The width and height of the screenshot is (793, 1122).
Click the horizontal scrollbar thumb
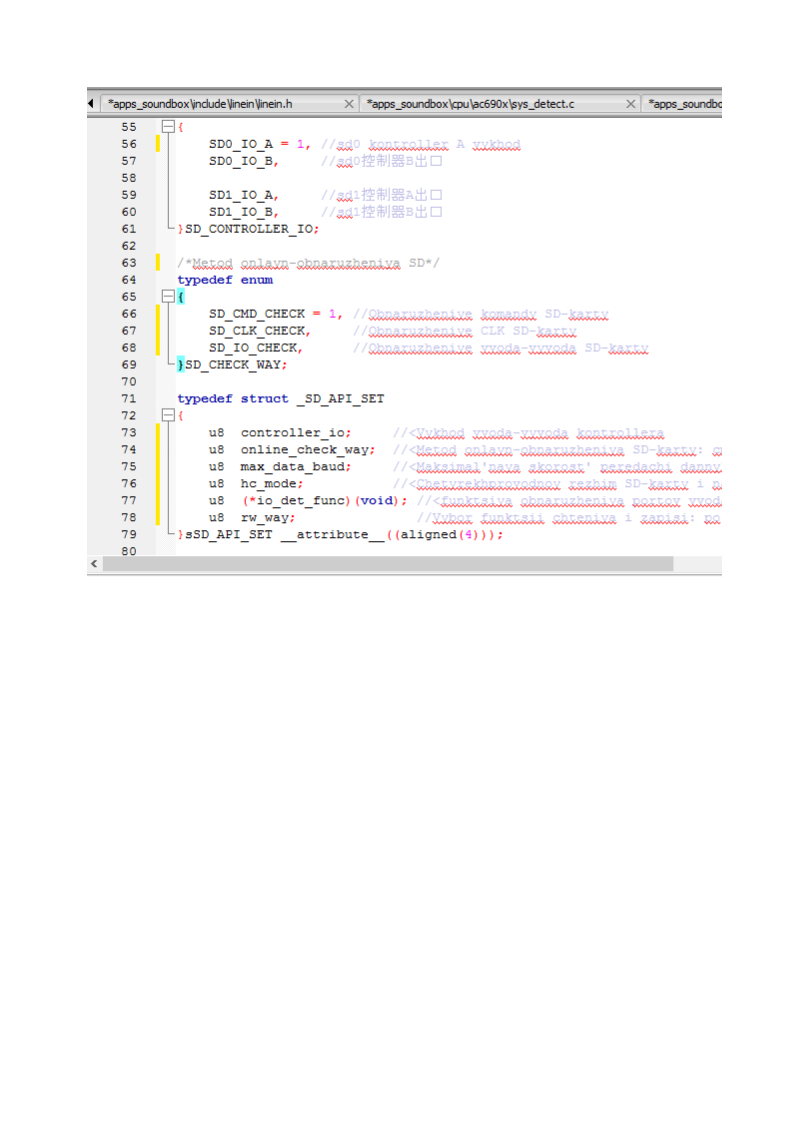(388, 564)
